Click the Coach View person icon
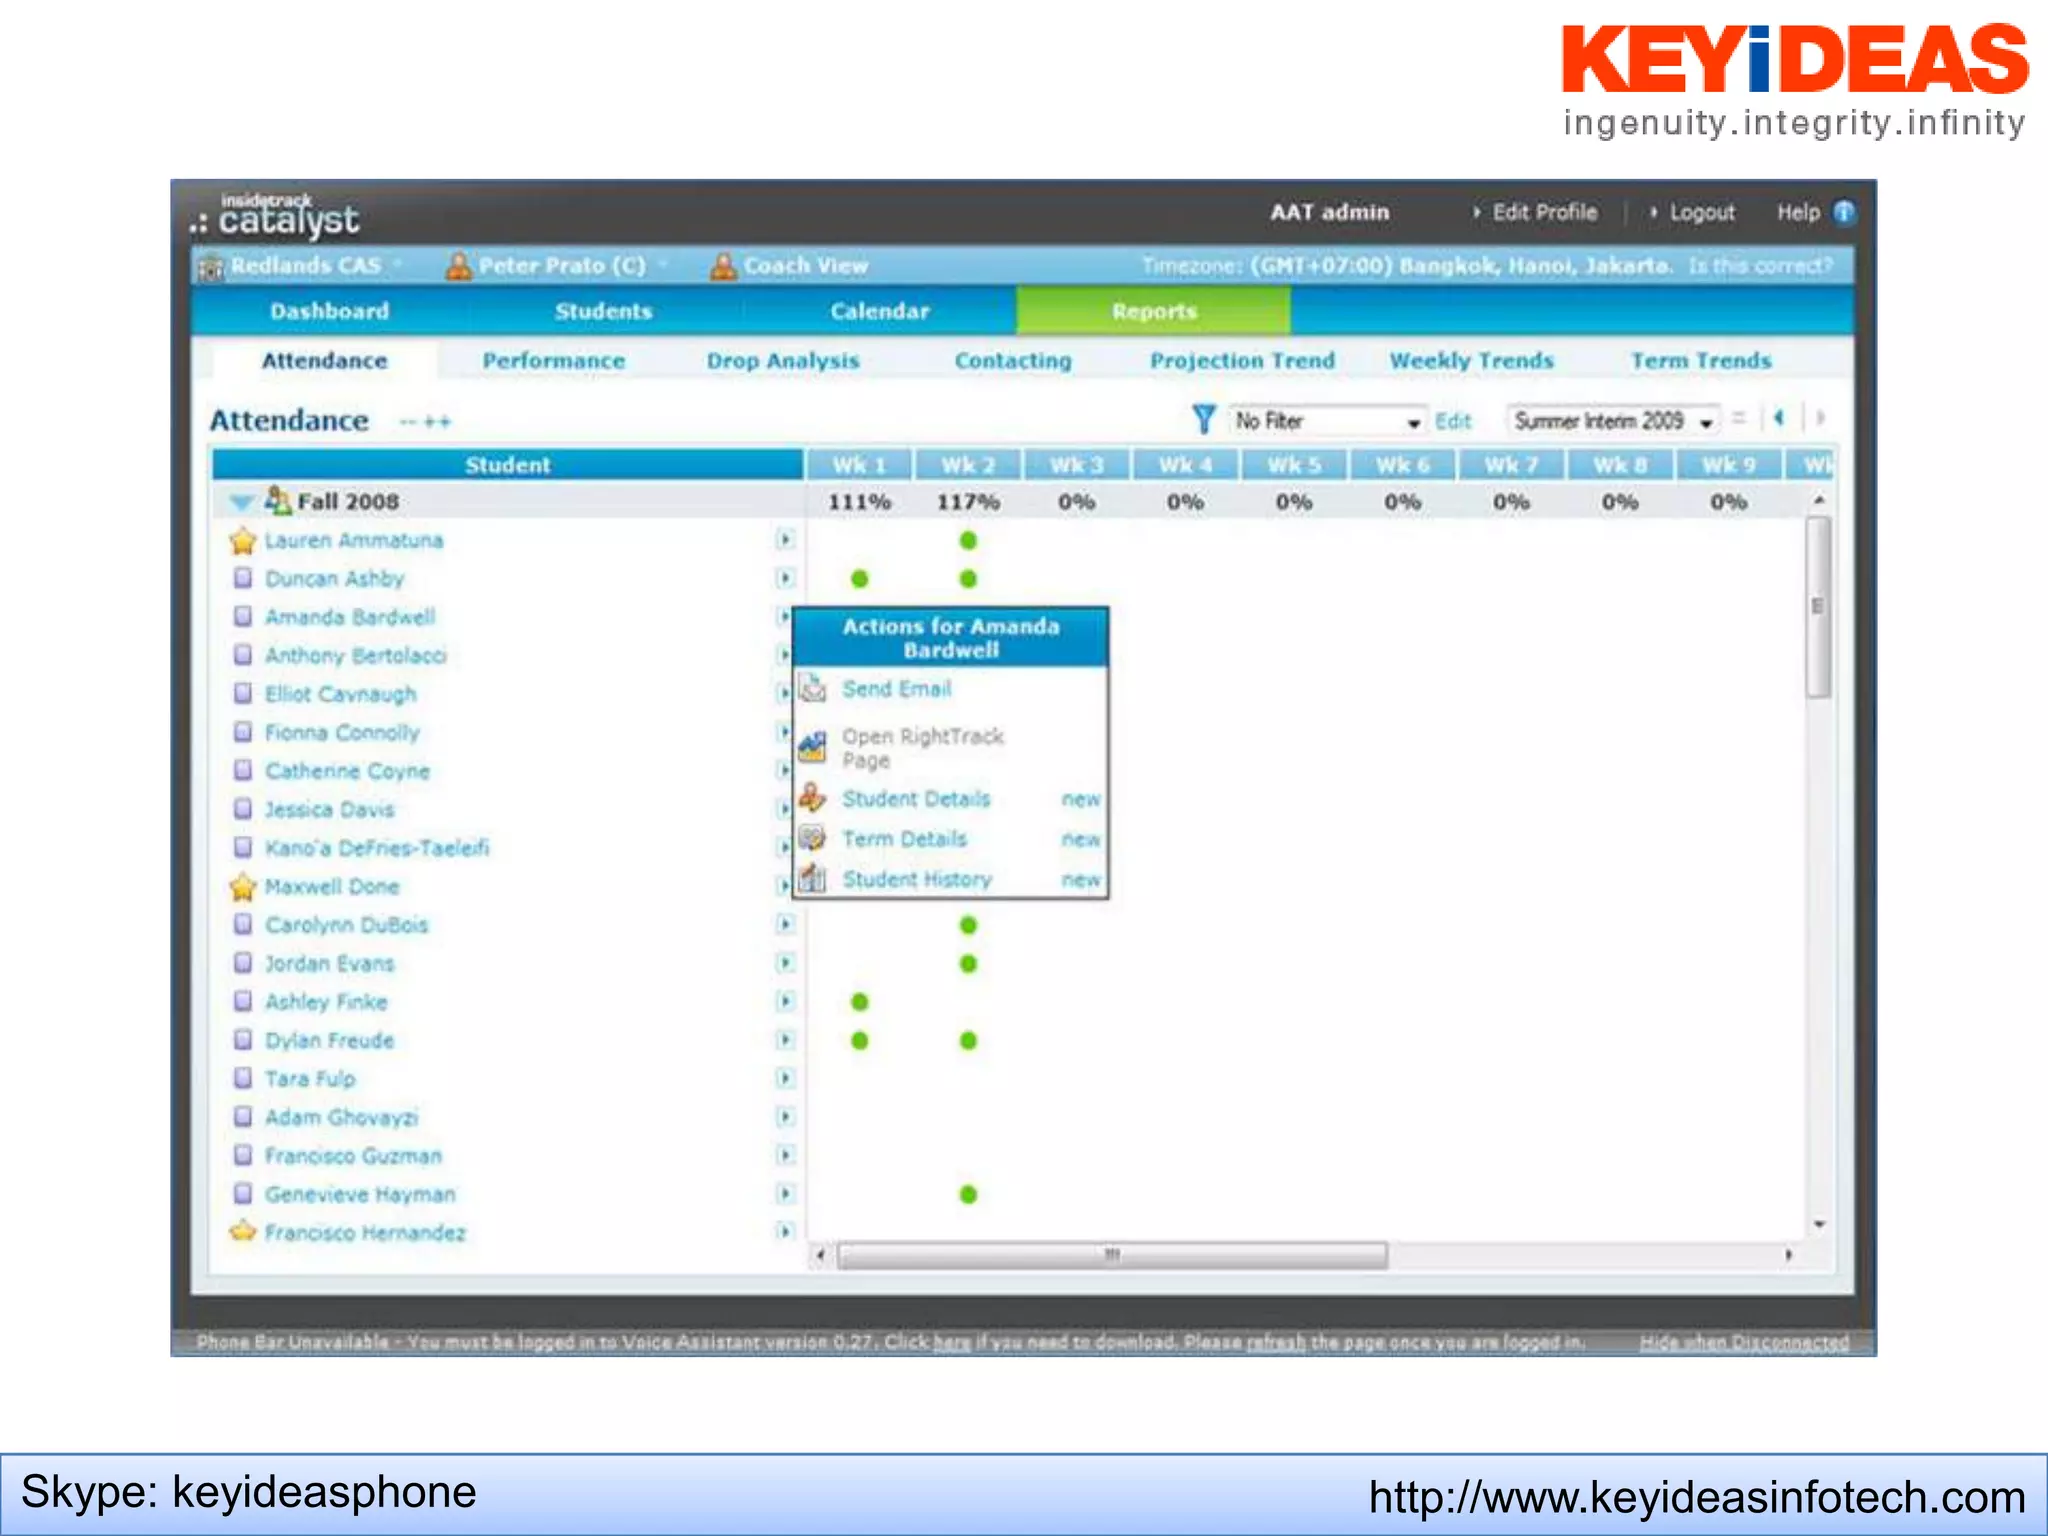The height and width of the screenshot is (1536, 2048). (723, 266)
